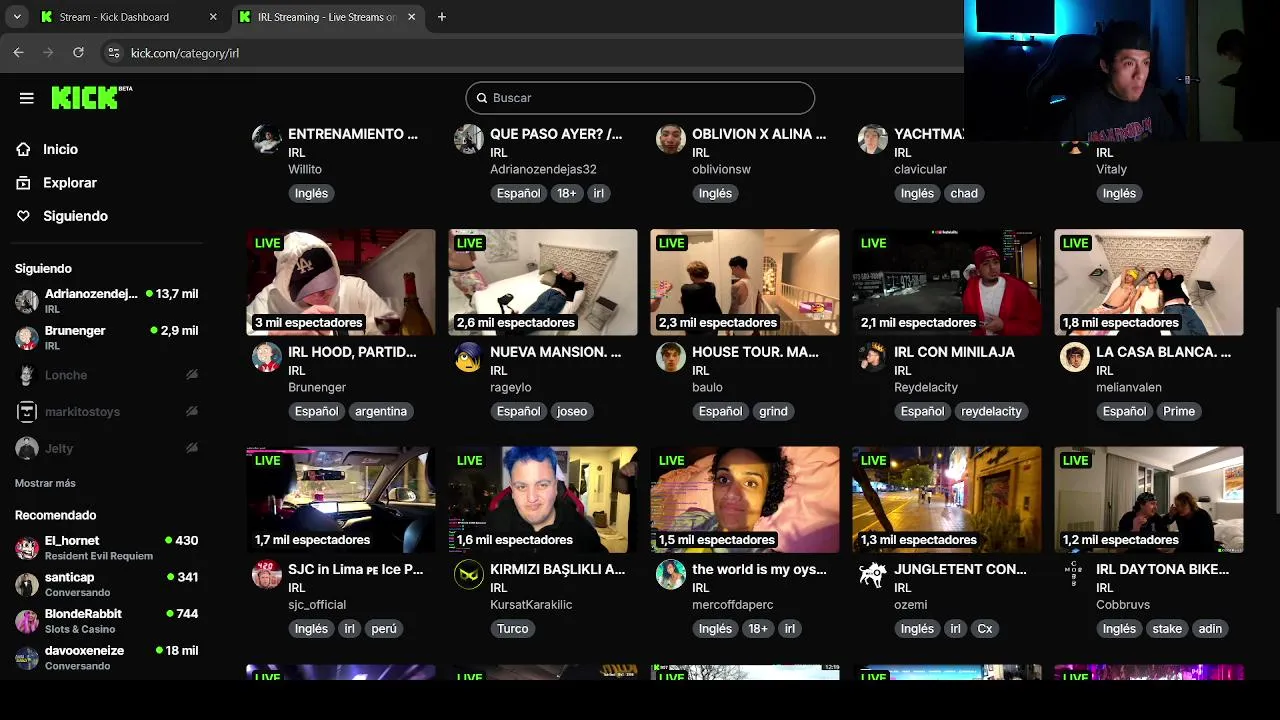The height and width of the screenshot is (720, 1280).
Task: Open JUNGLETENT CON... stream thumbnail
Action: 947,500
